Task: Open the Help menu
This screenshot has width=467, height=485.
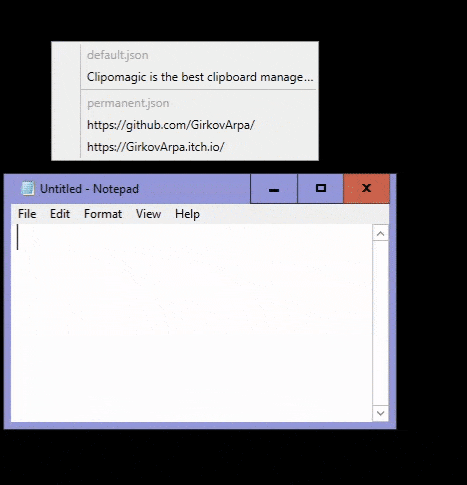Action: [x=187, y=214]
